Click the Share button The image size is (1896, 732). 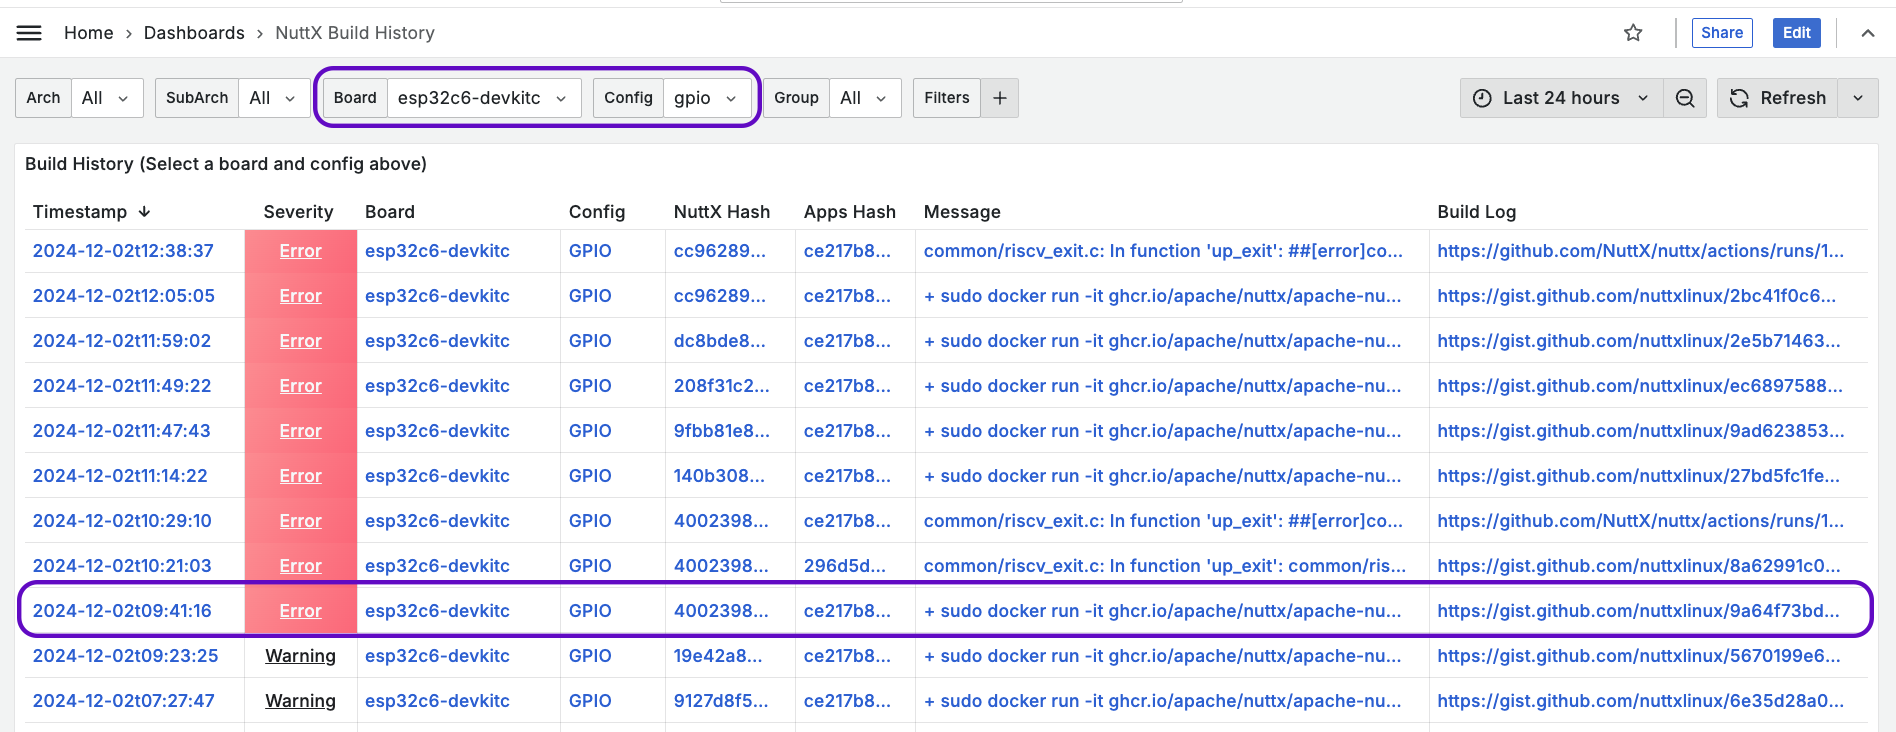click(1722, 33)
